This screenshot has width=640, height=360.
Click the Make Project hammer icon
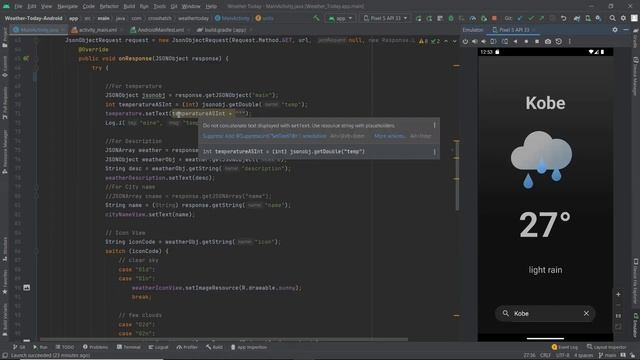coord(316,18)
